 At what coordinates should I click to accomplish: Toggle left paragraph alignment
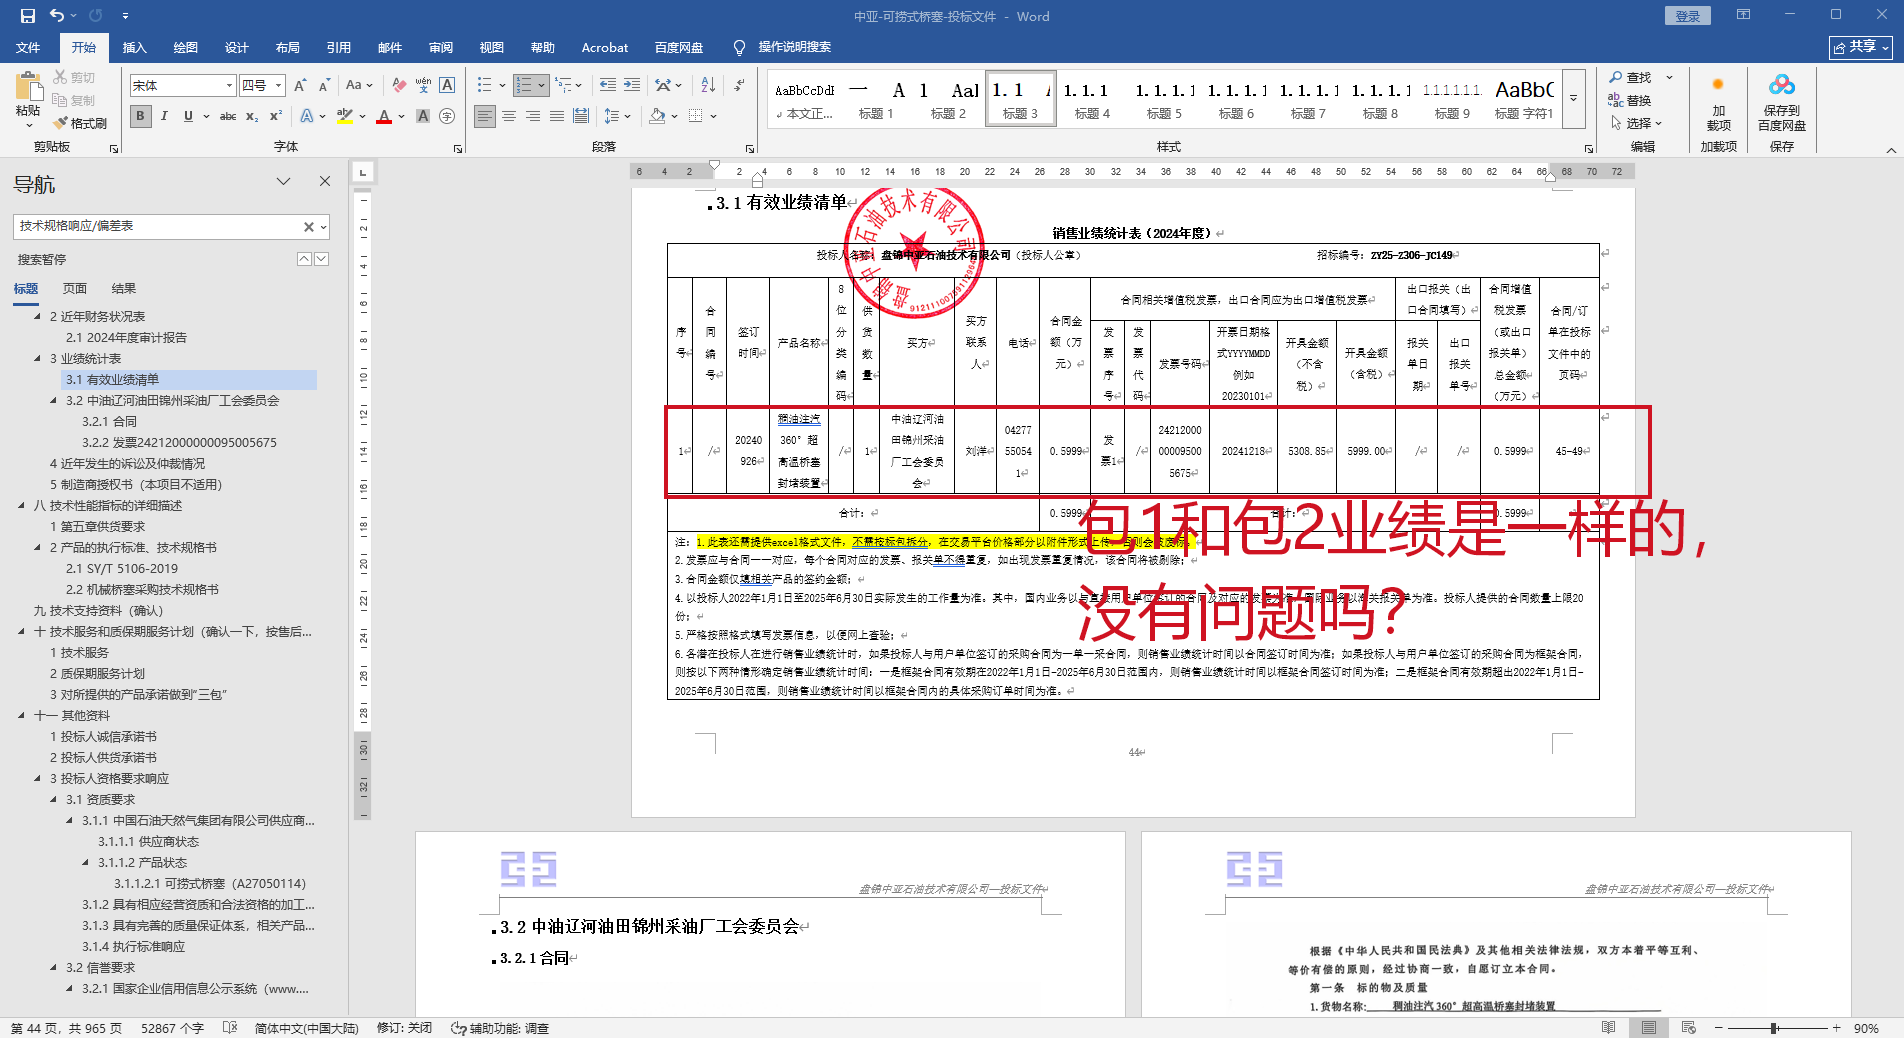485,116
